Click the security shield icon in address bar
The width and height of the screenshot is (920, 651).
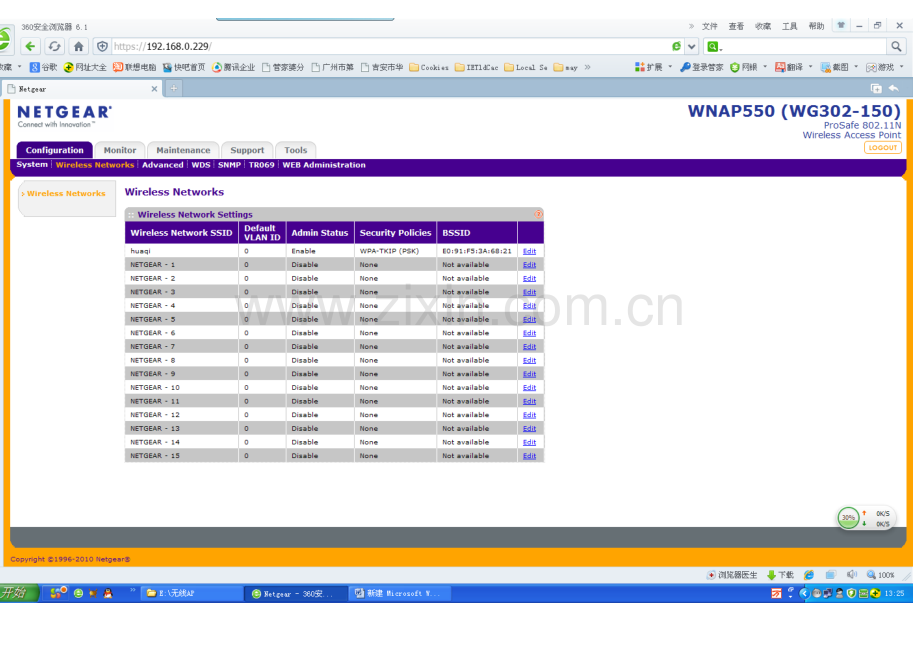pos(103,46)
